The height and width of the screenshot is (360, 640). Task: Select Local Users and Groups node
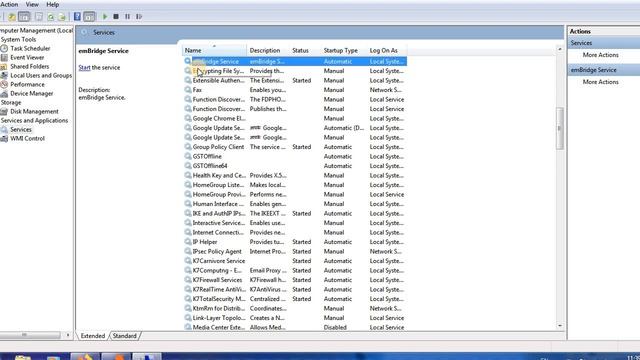pos(41,76)
